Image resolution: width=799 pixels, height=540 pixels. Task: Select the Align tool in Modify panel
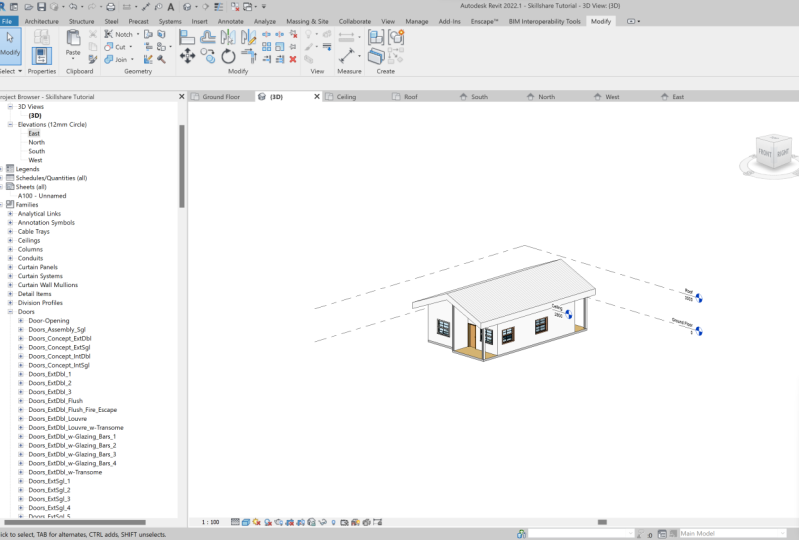(187, 37)
